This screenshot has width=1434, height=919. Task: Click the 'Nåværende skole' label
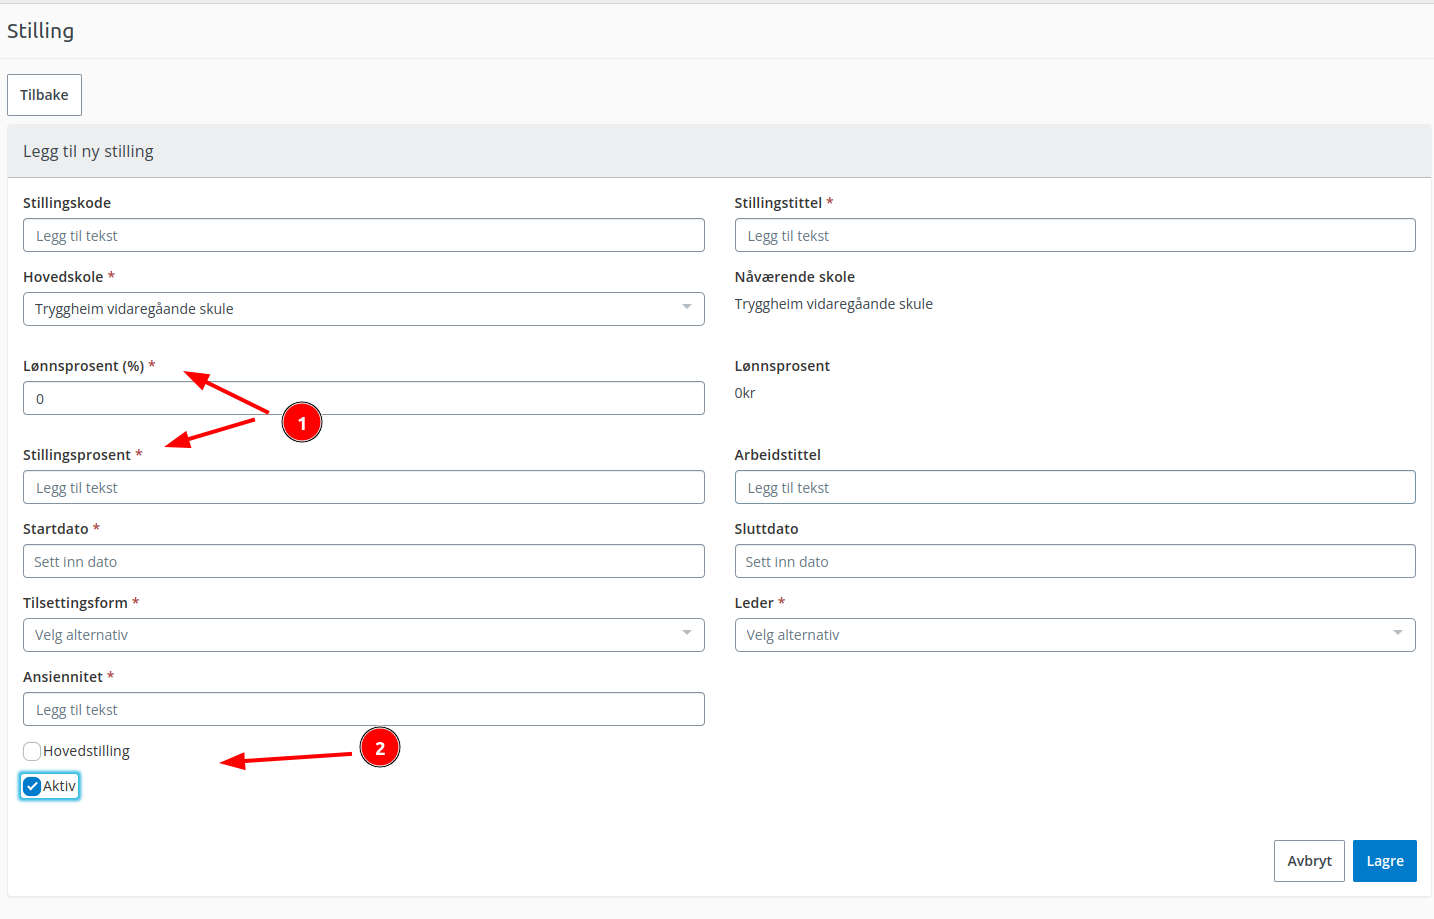795,277
